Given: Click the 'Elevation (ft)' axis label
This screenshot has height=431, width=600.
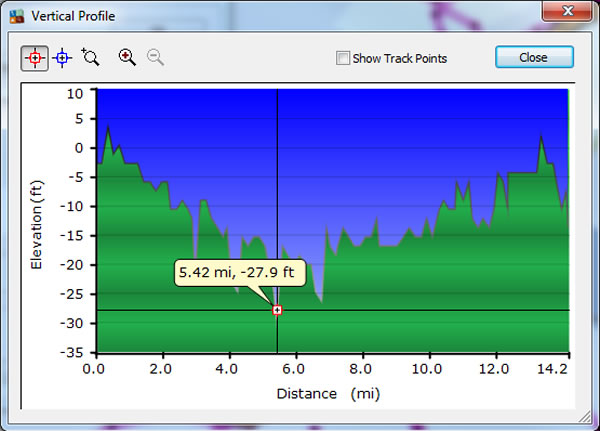Looking at the screenshot, I should tap(36, 225).
